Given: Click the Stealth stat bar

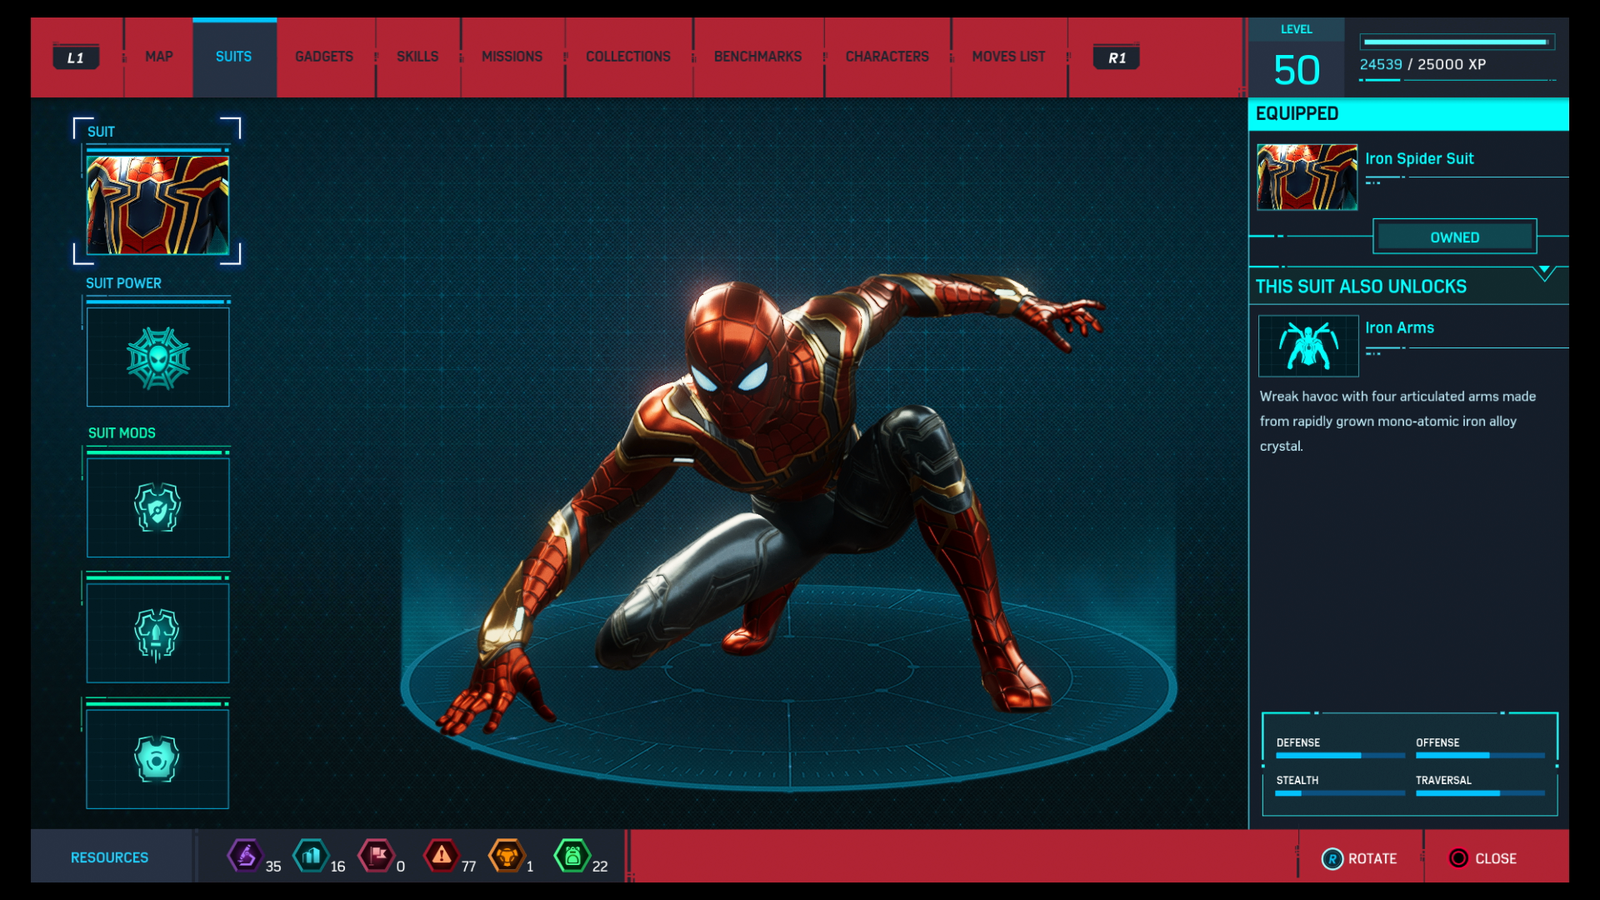Looking at the screenshot, I should click(1340, 793).
